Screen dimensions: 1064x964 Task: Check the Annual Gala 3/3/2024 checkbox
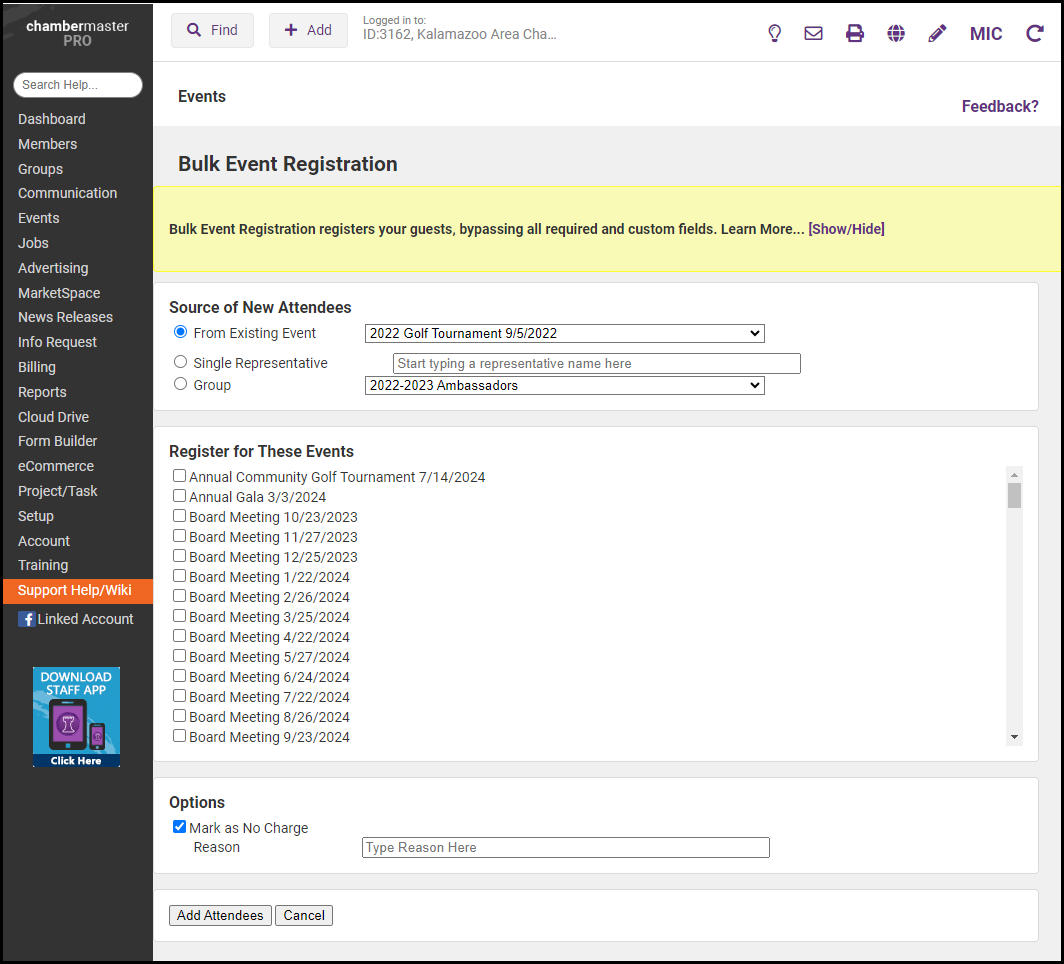(179, 496)
